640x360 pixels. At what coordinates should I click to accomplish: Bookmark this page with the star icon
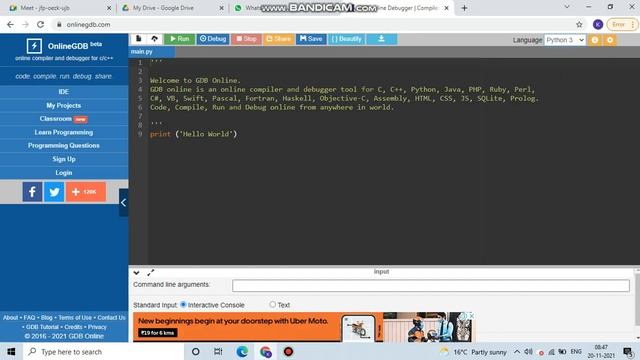pos(579,24)
